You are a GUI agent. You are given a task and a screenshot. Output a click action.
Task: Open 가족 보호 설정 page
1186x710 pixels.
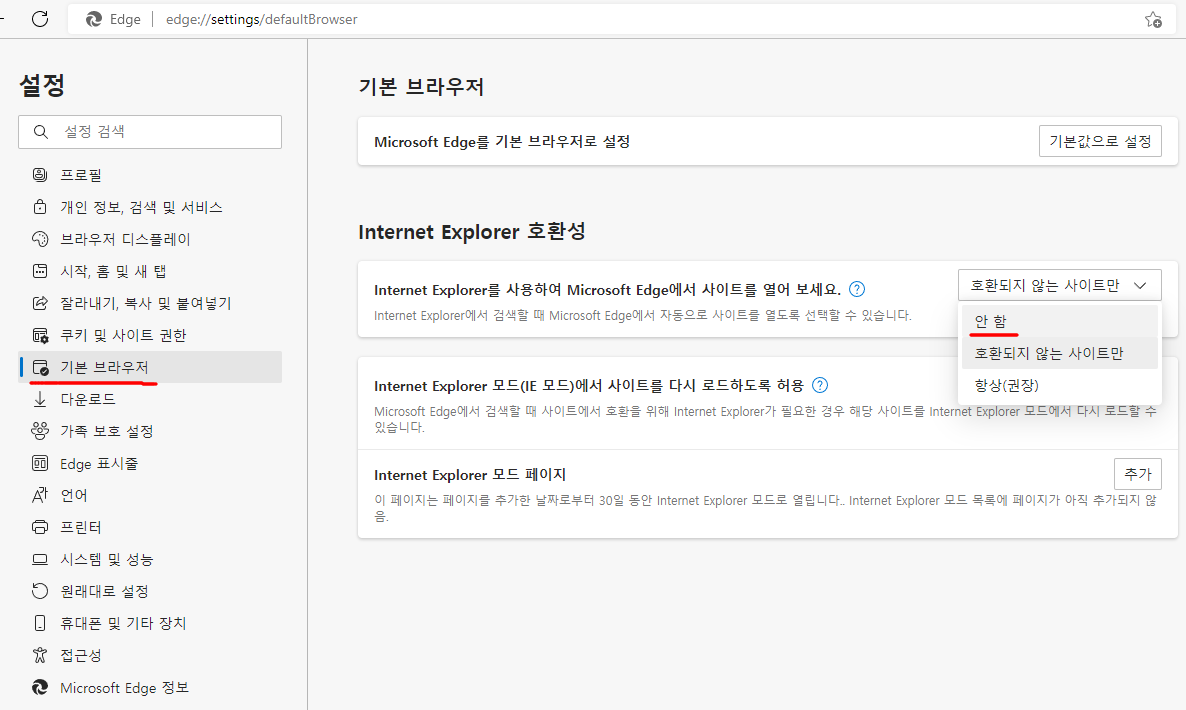[150, 431]
